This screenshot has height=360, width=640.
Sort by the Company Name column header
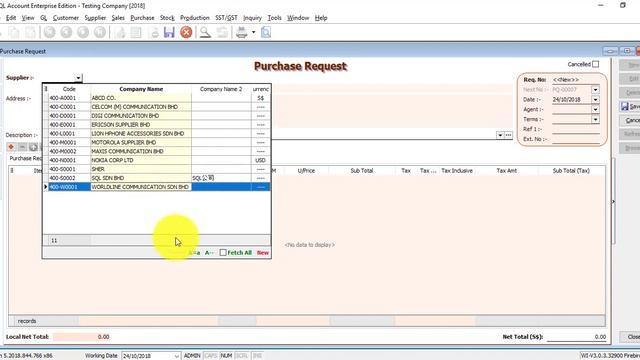tap(141, 89)
